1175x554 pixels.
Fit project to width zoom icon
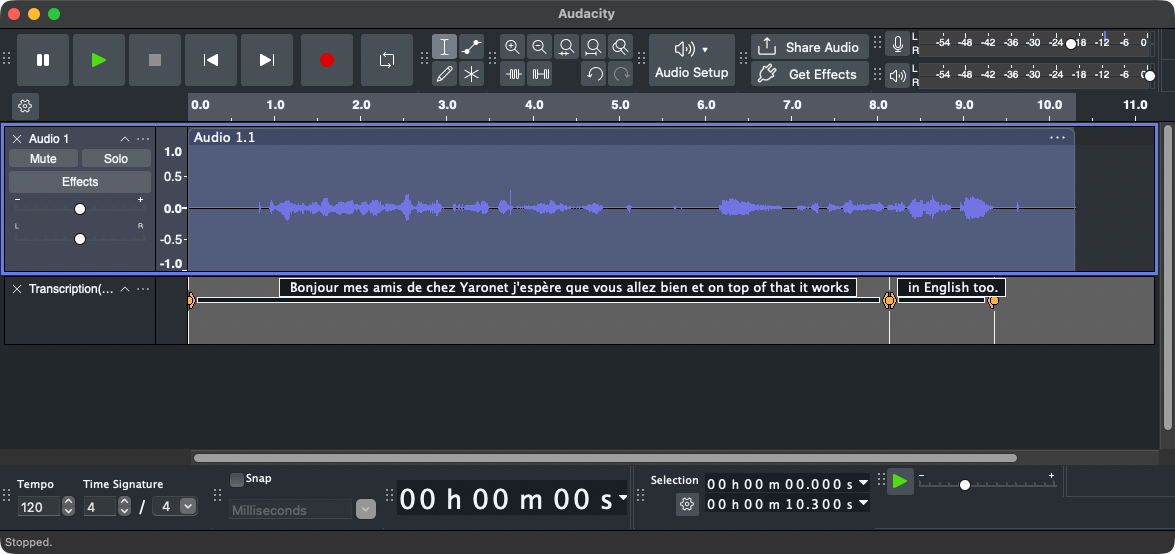(593, 47)
